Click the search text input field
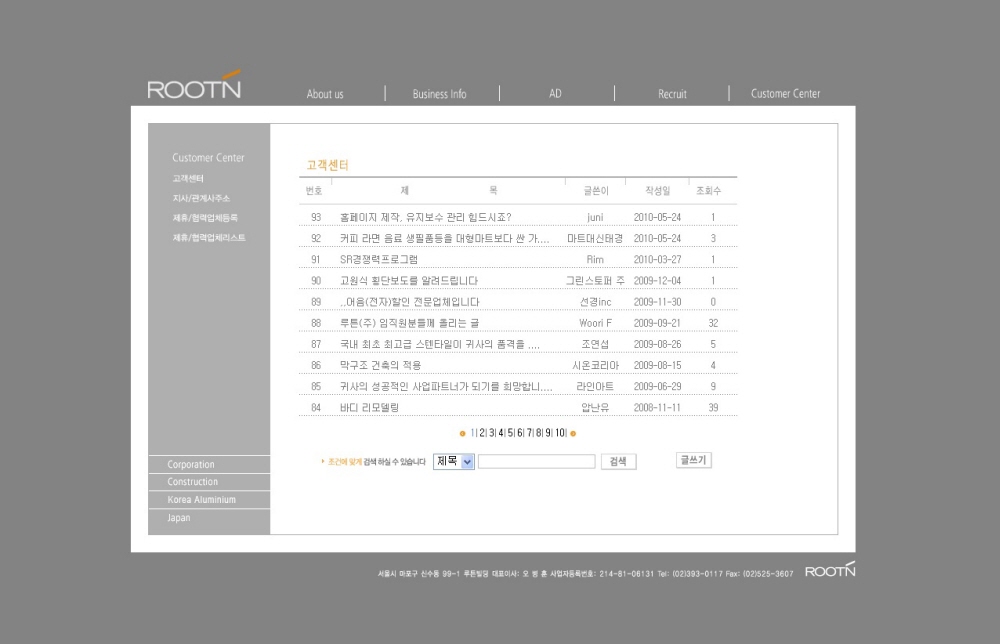 click(536, 461)
